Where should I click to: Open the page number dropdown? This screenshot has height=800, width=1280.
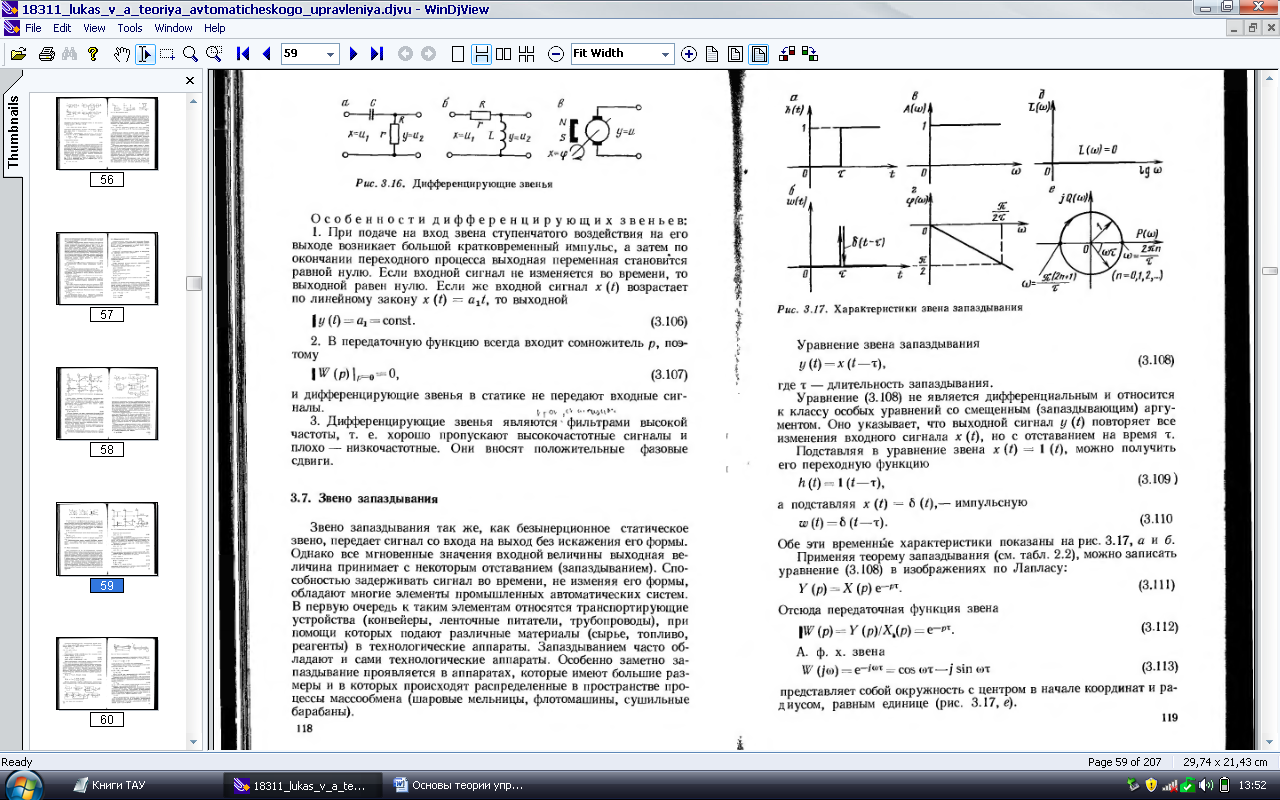point(331,54)
